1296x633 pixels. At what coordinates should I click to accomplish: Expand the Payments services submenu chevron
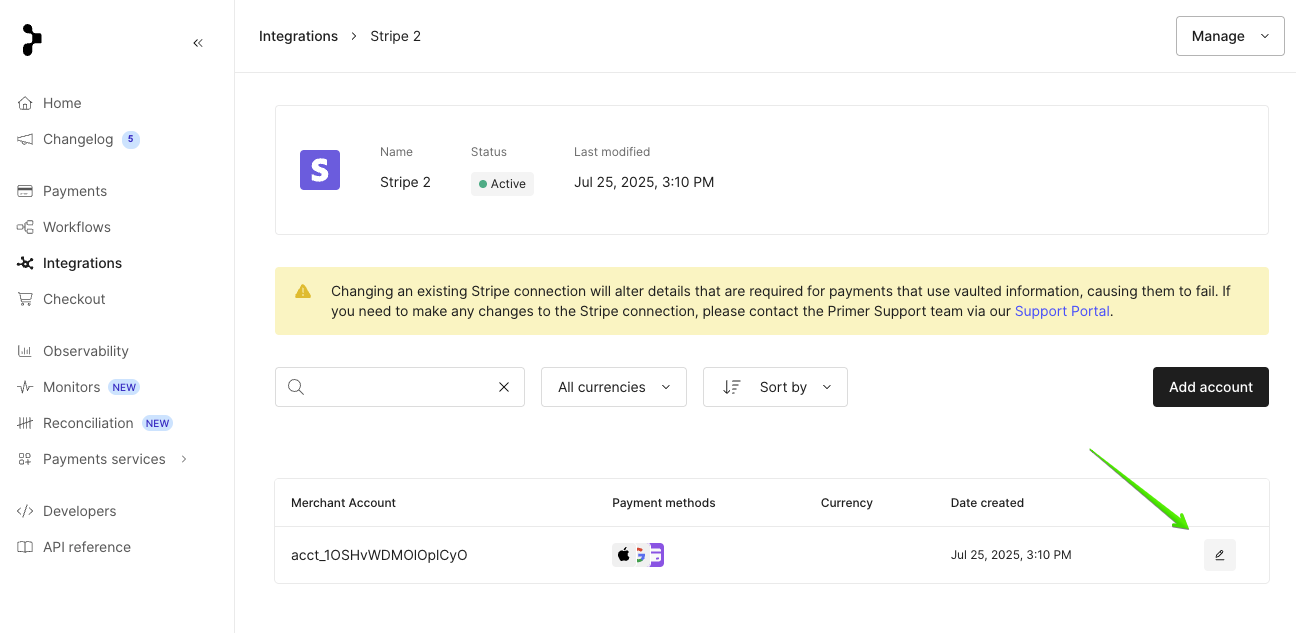(183, 459)
